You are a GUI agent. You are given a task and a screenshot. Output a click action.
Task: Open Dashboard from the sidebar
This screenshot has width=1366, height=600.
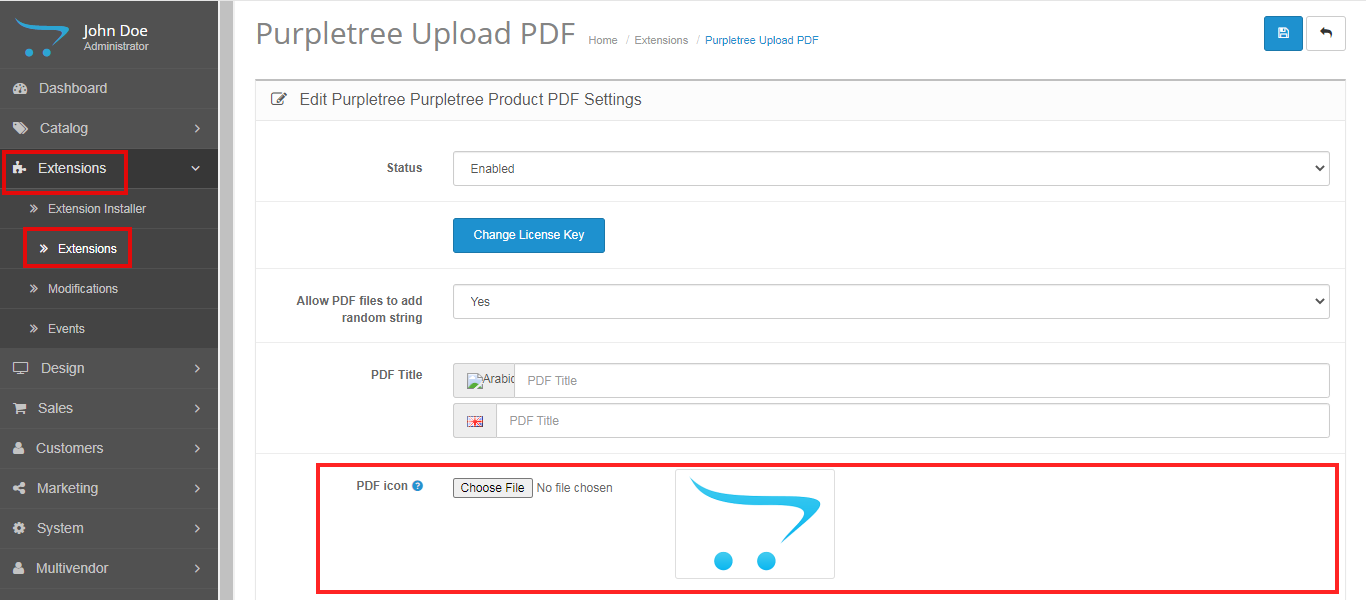[x=109, y=89]
